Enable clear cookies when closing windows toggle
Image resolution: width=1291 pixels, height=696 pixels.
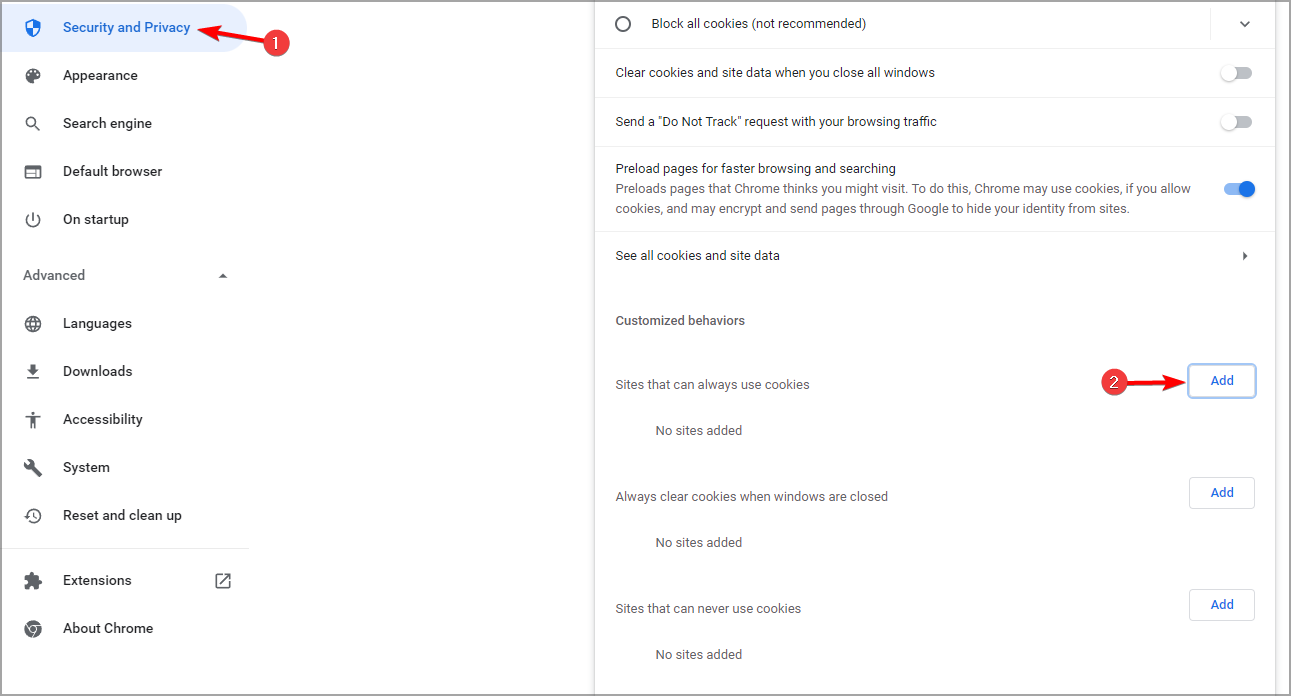pyautogui.click(x=1236, y=73)
